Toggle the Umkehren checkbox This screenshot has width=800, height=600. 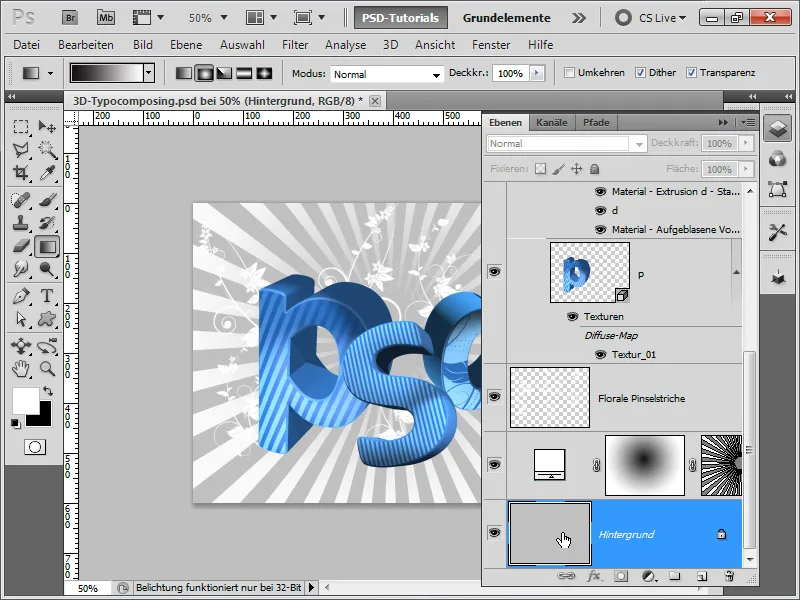pos(569,72)
